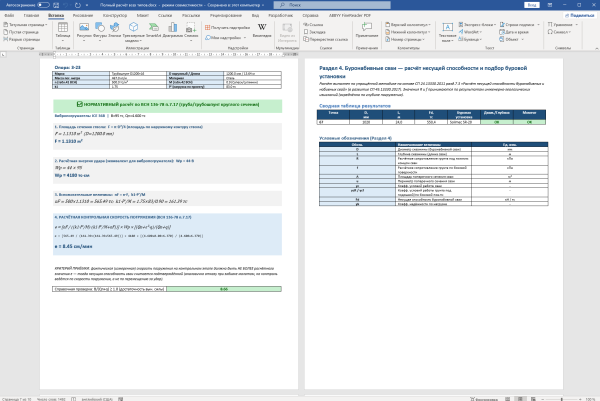Take a screenshot with Снимок icon
The width and height of the screenshot is (600, 401).
click(x=191, y=31)
